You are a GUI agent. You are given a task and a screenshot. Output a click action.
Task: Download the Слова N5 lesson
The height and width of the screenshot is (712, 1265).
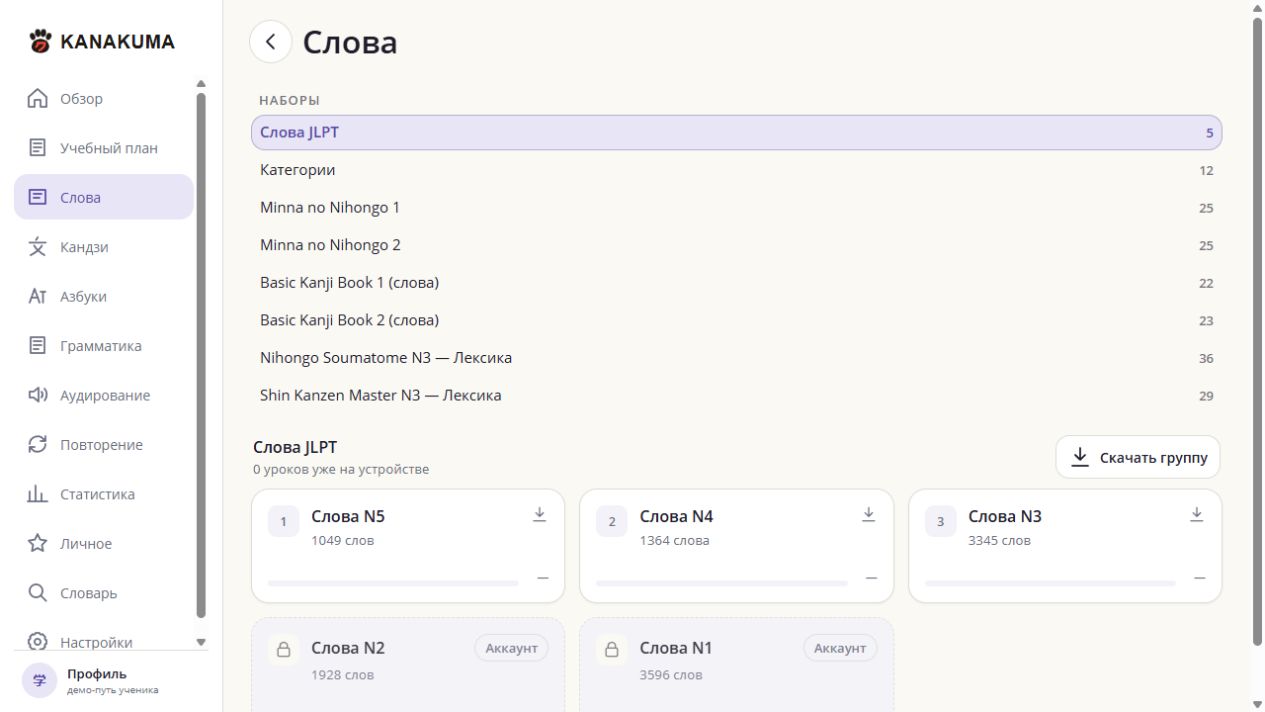[x=540, y=514]
